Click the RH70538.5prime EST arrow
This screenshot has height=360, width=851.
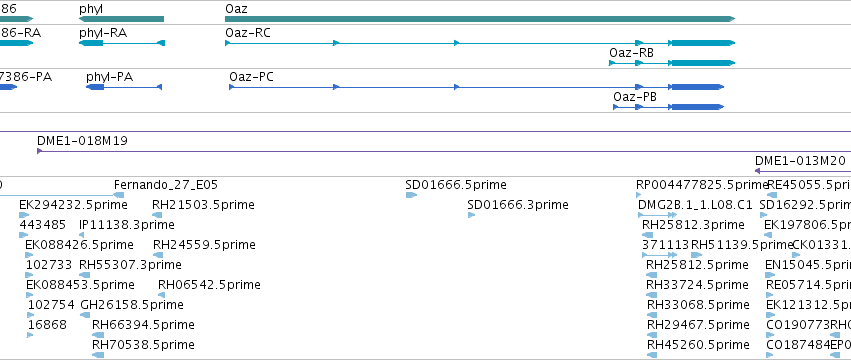click(98, 355)
